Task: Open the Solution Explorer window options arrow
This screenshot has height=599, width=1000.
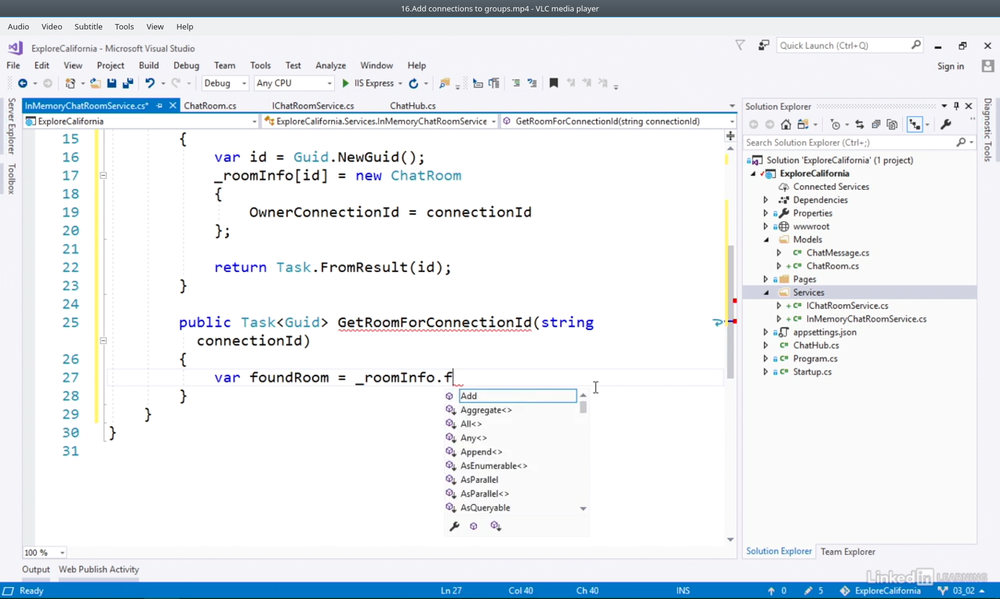Action: (x=944, y=106)
